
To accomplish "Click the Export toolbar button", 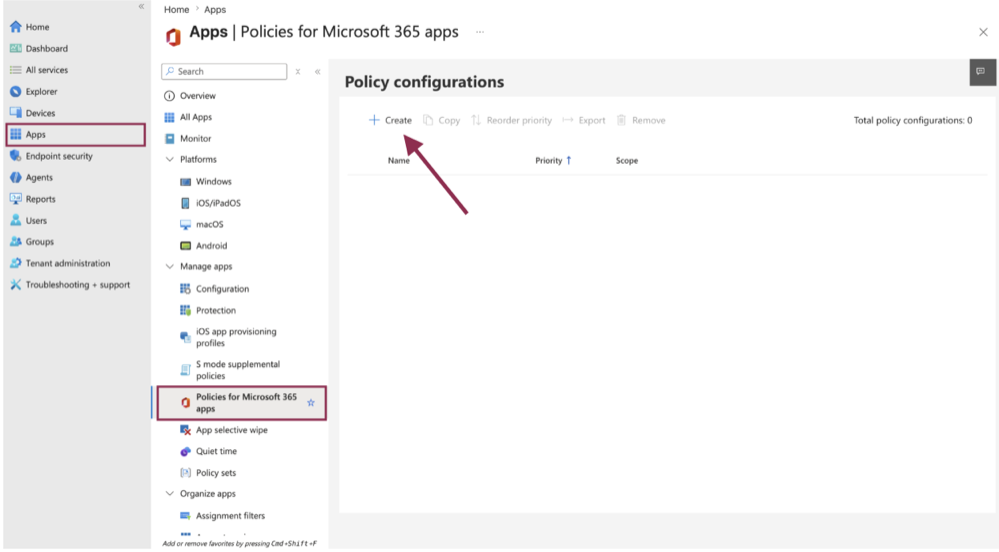I will (x=584, y=120).
